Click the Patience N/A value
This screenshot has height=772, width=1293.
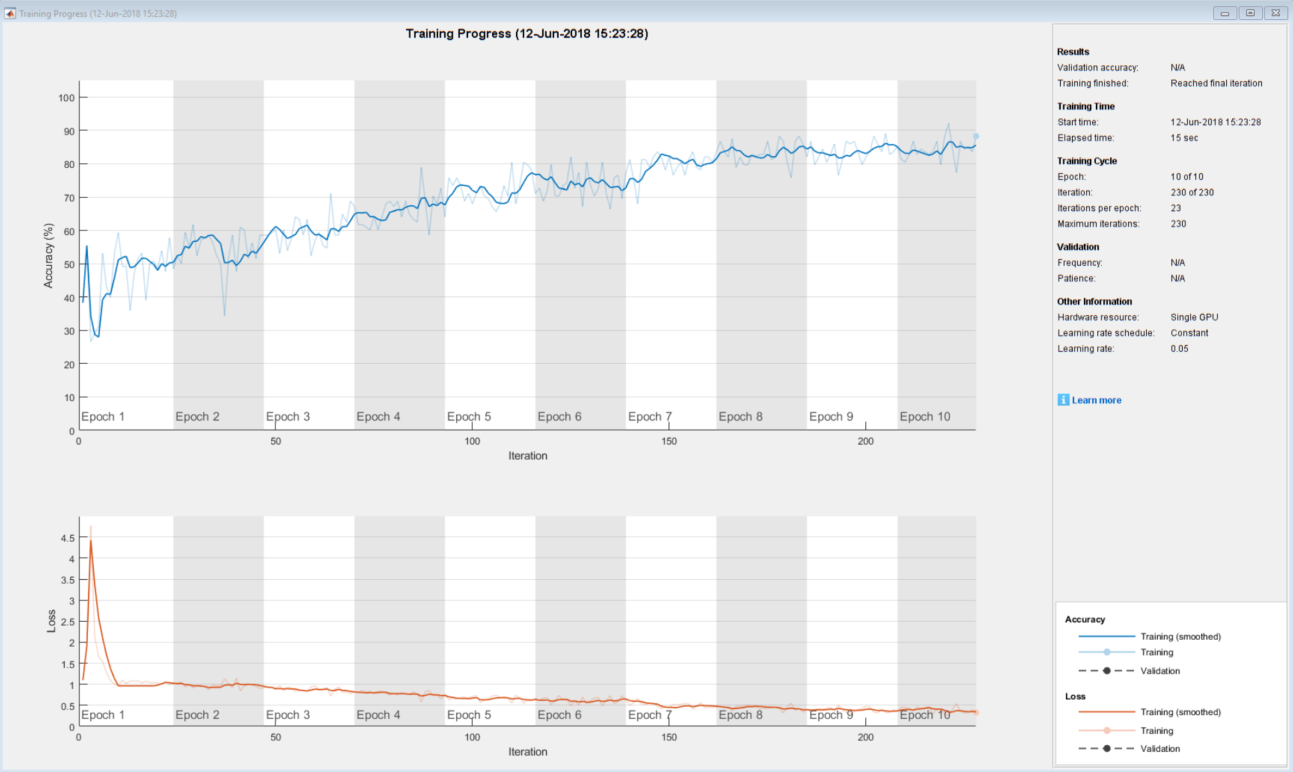tap(1178, 279)
